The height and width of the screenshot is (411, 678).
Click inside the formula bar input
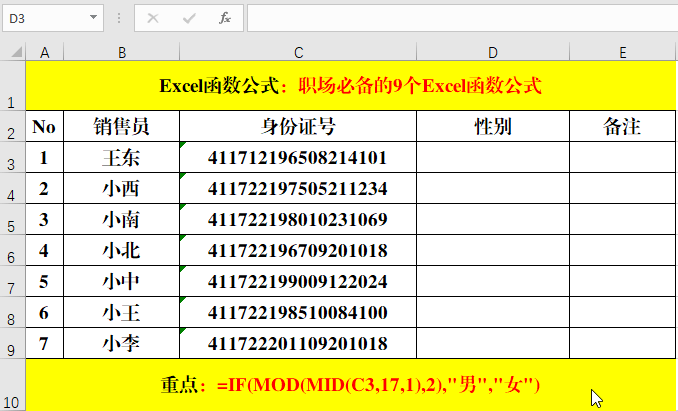(462, 18)
